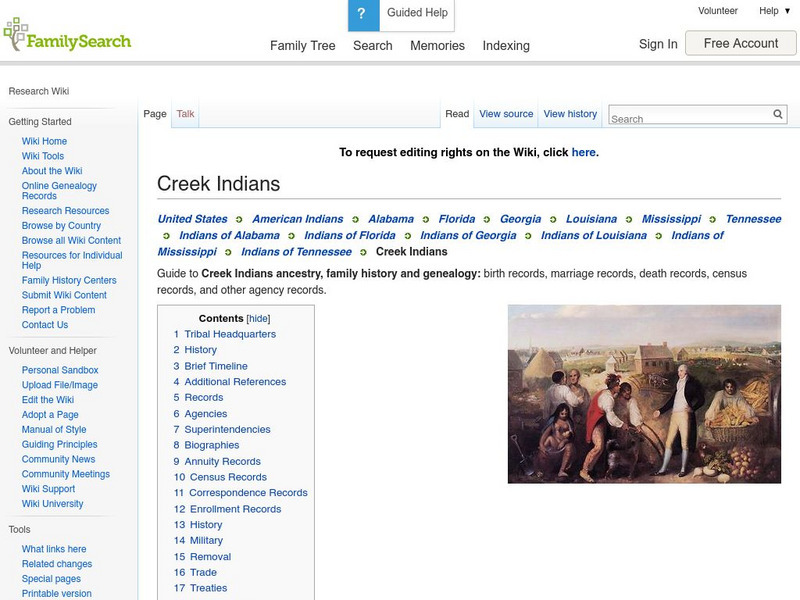800x600 pixels.
Task: Click the Free Account button
Action: (x=740, y=43)
